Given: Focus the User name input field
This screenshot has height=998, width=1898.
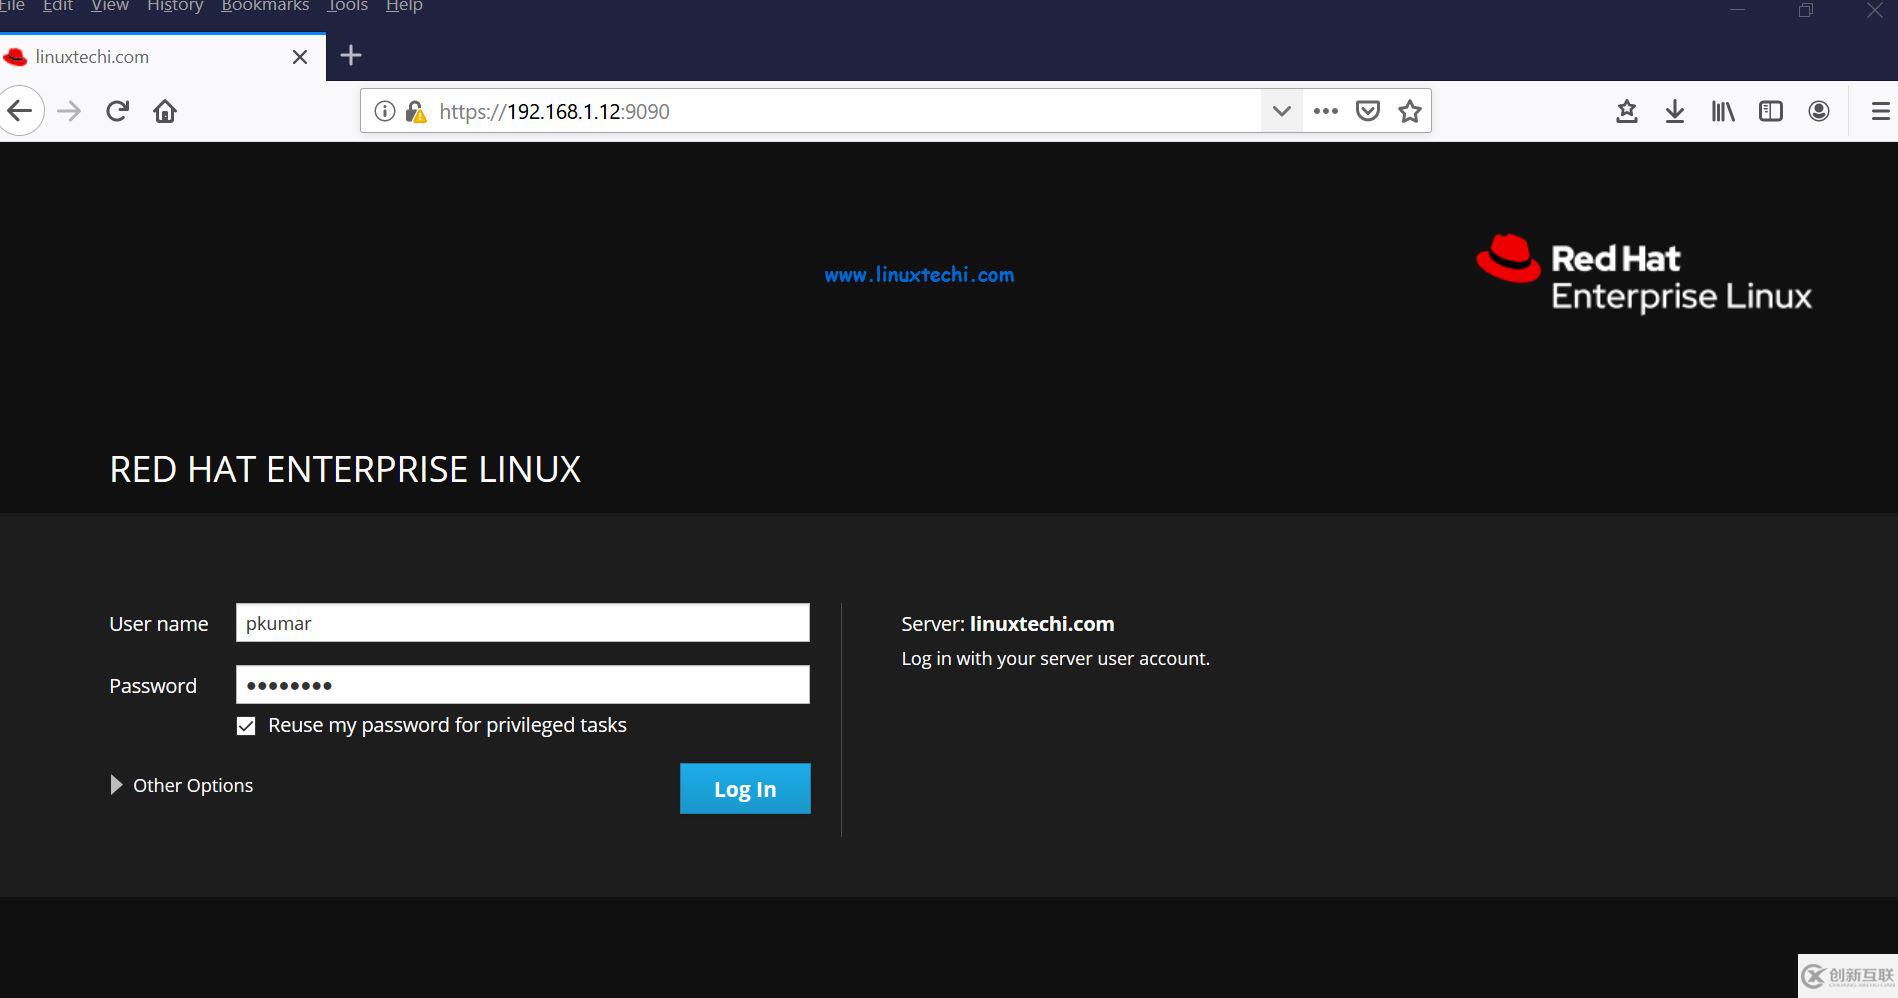Looking at the screenshot, I should (x=522, y=623).
